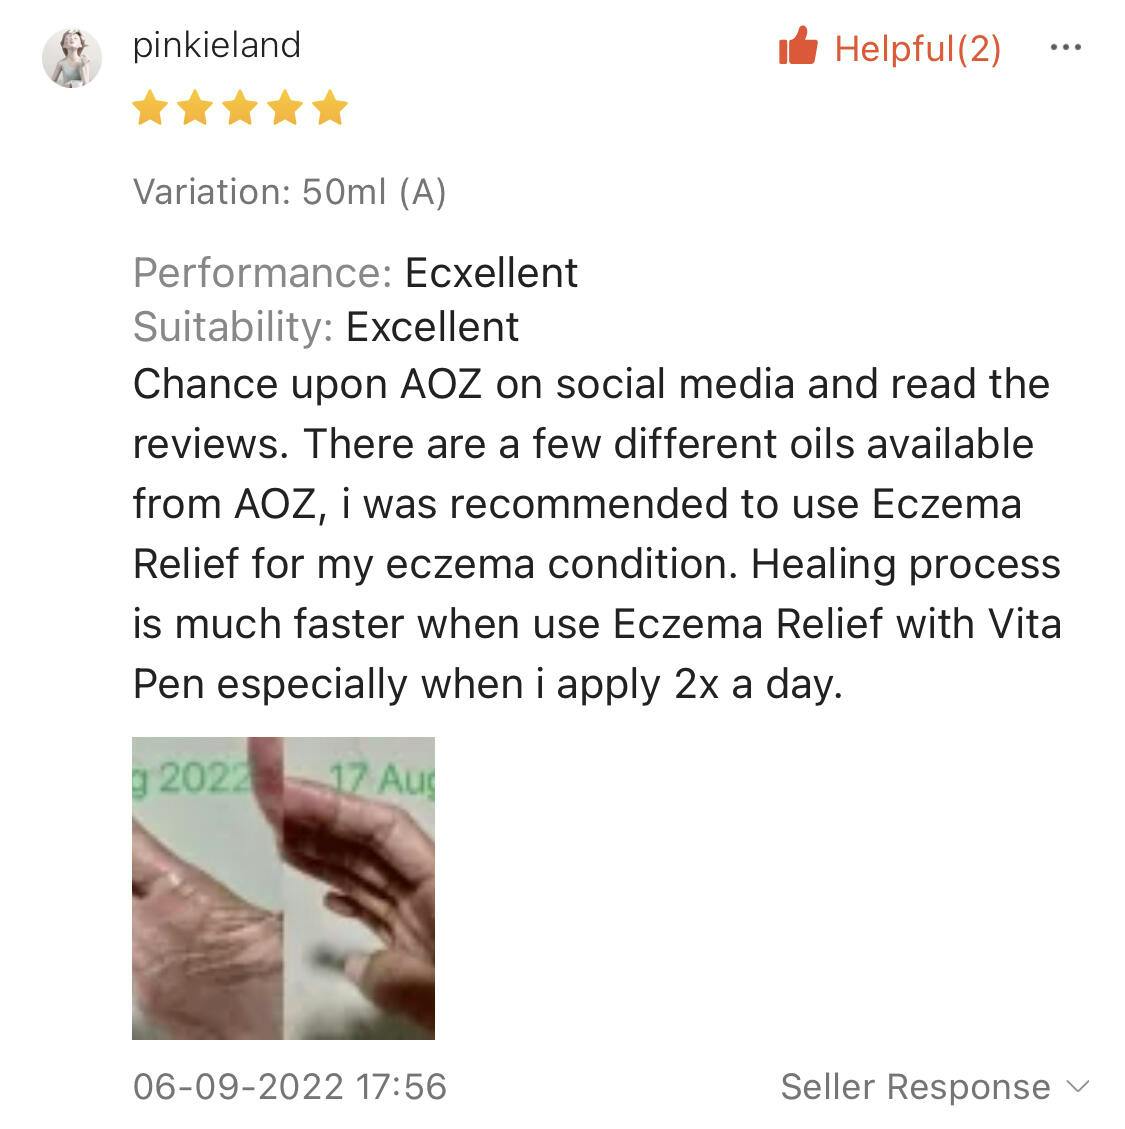
Task: Click the 17 Aug side of photo
Action: pos(359,888)
